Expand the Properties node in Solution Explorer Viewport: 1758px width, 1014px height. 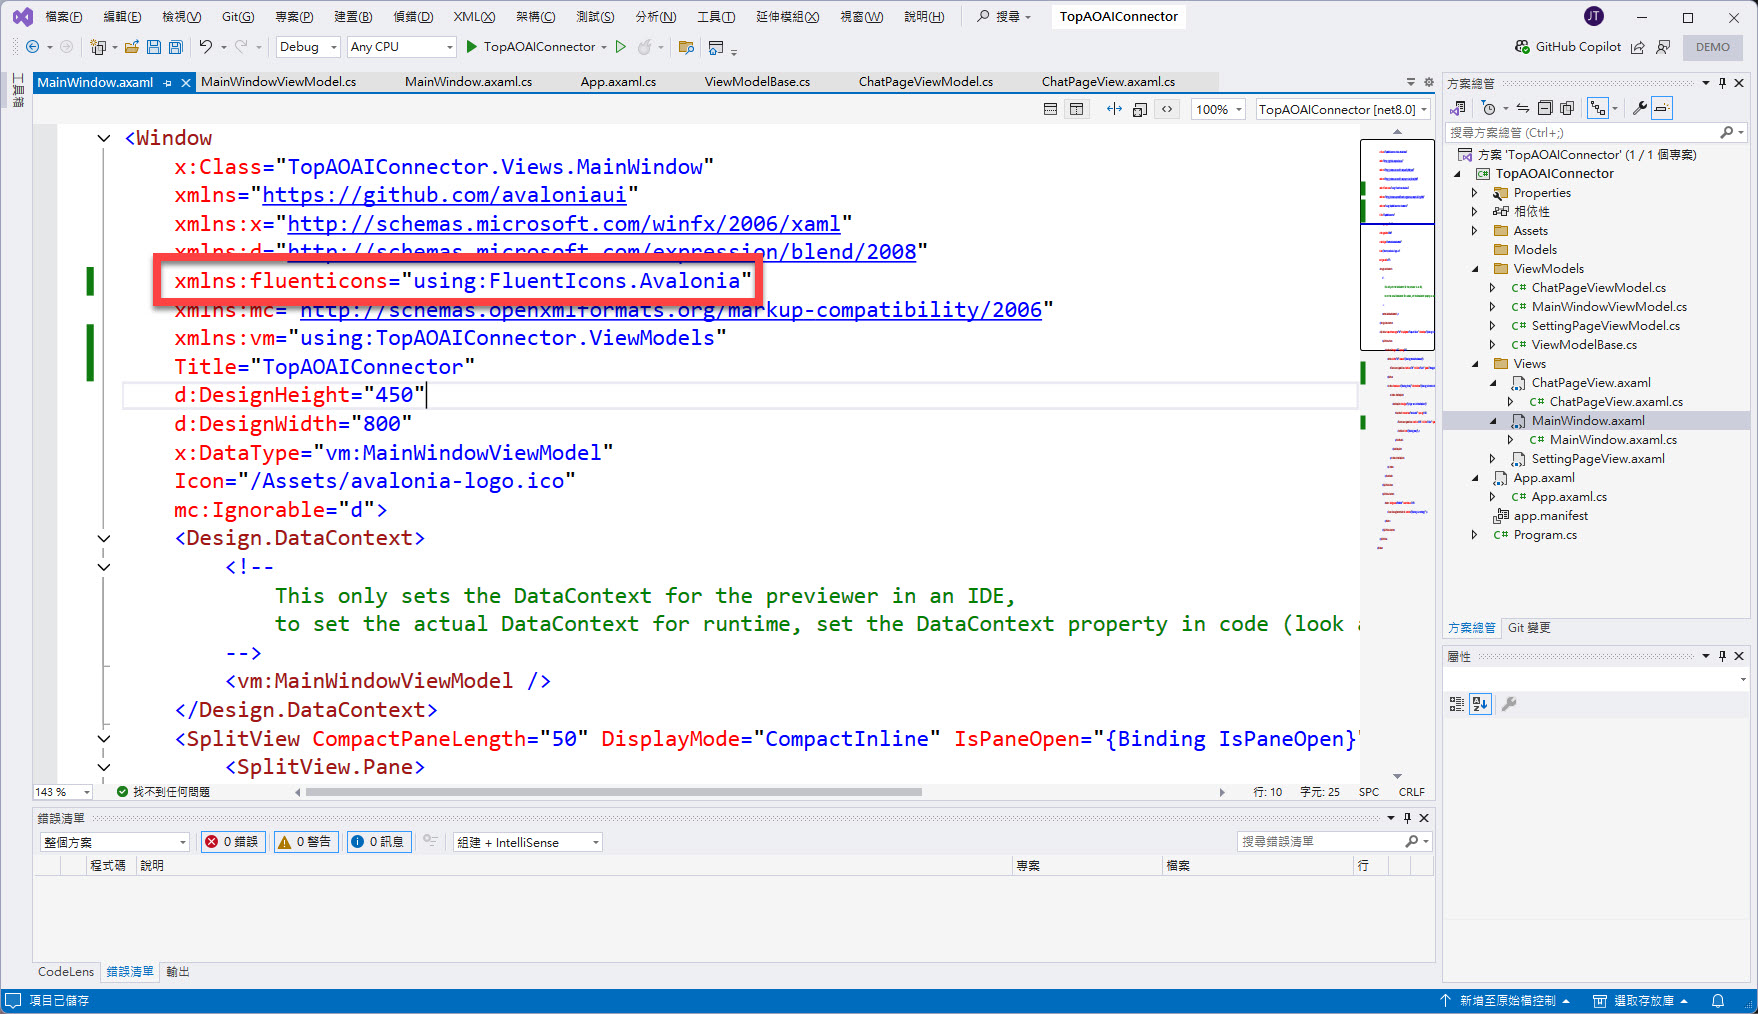click(1474, 193)
